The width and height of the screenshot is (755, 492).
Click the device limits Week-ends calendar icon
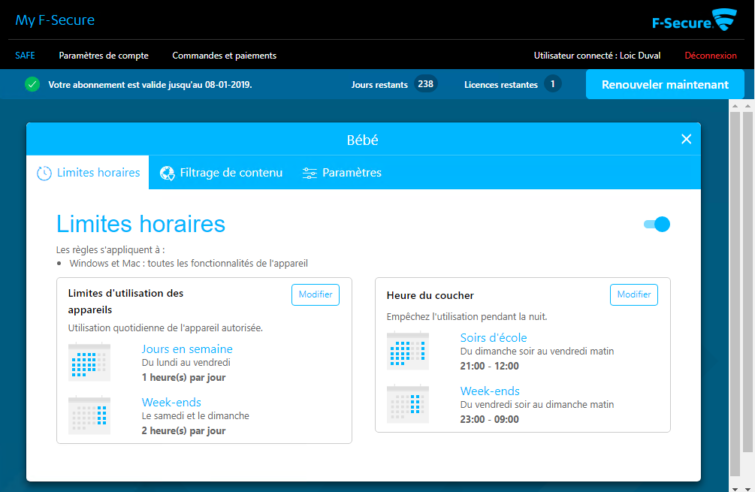(90, 415)
